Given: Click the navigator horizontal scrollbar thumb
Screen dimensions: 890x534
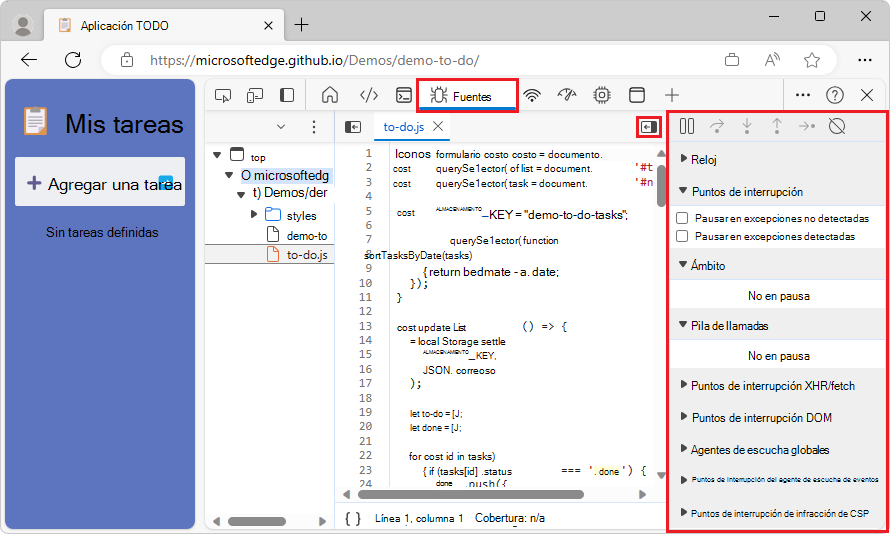Looking at the screenshot, I should [257, 521].
